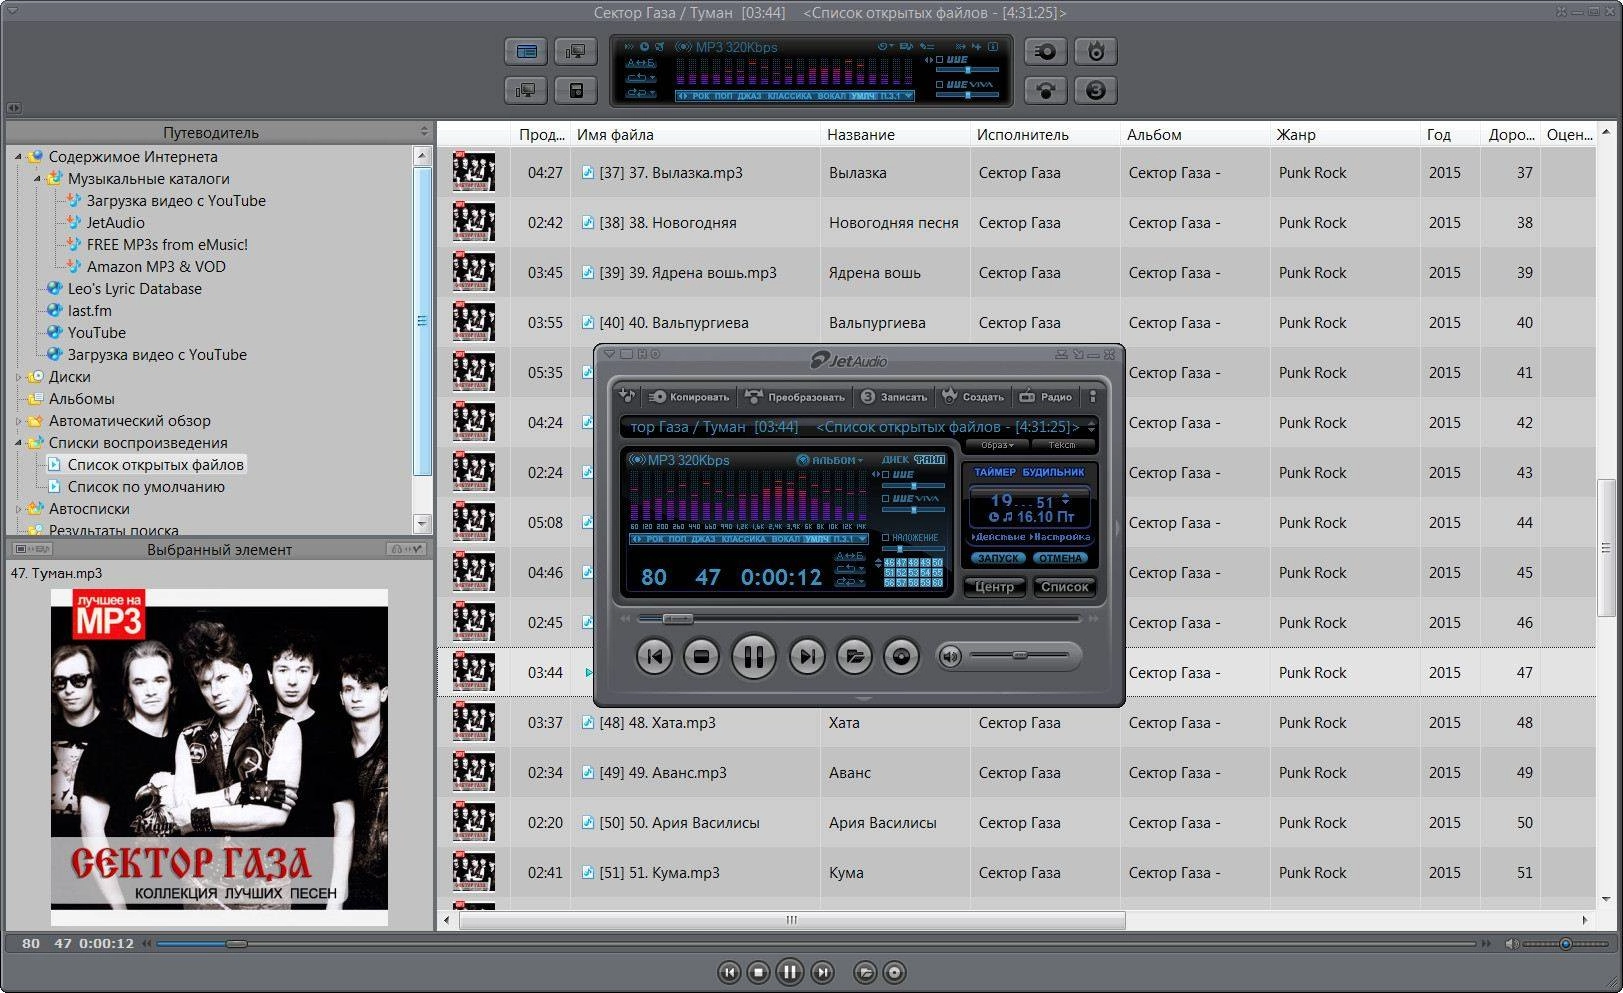Open last.fm in navigator tree

point(90,311)
